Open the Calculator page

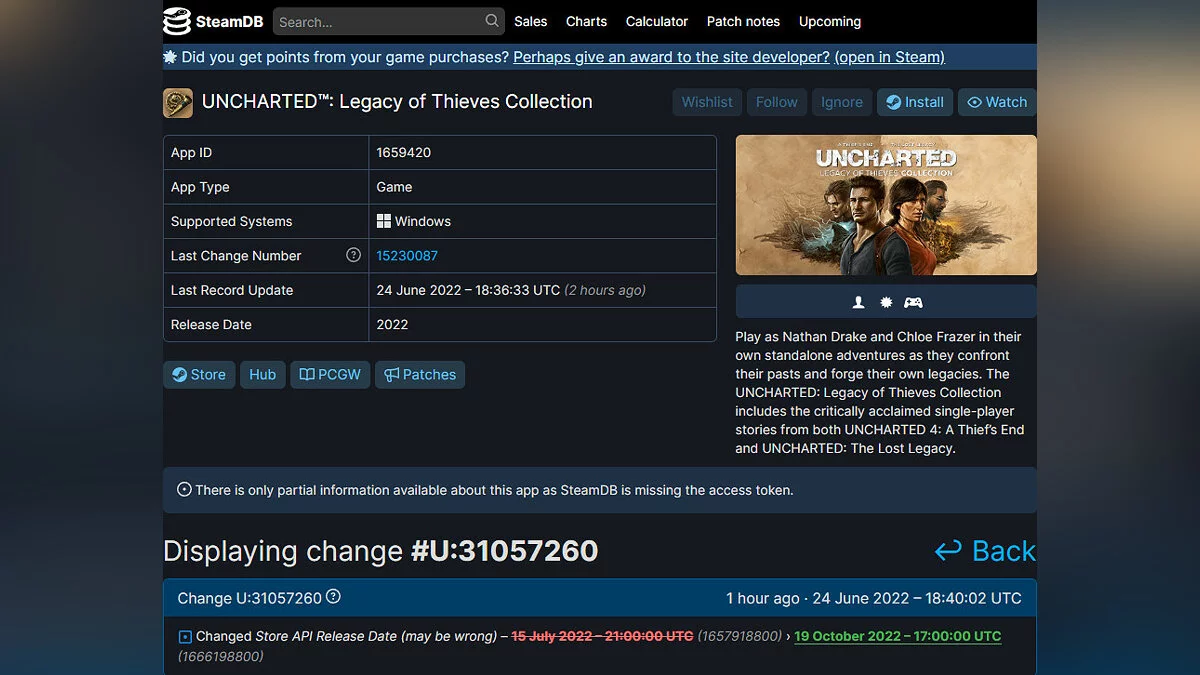tap(656, 21)
